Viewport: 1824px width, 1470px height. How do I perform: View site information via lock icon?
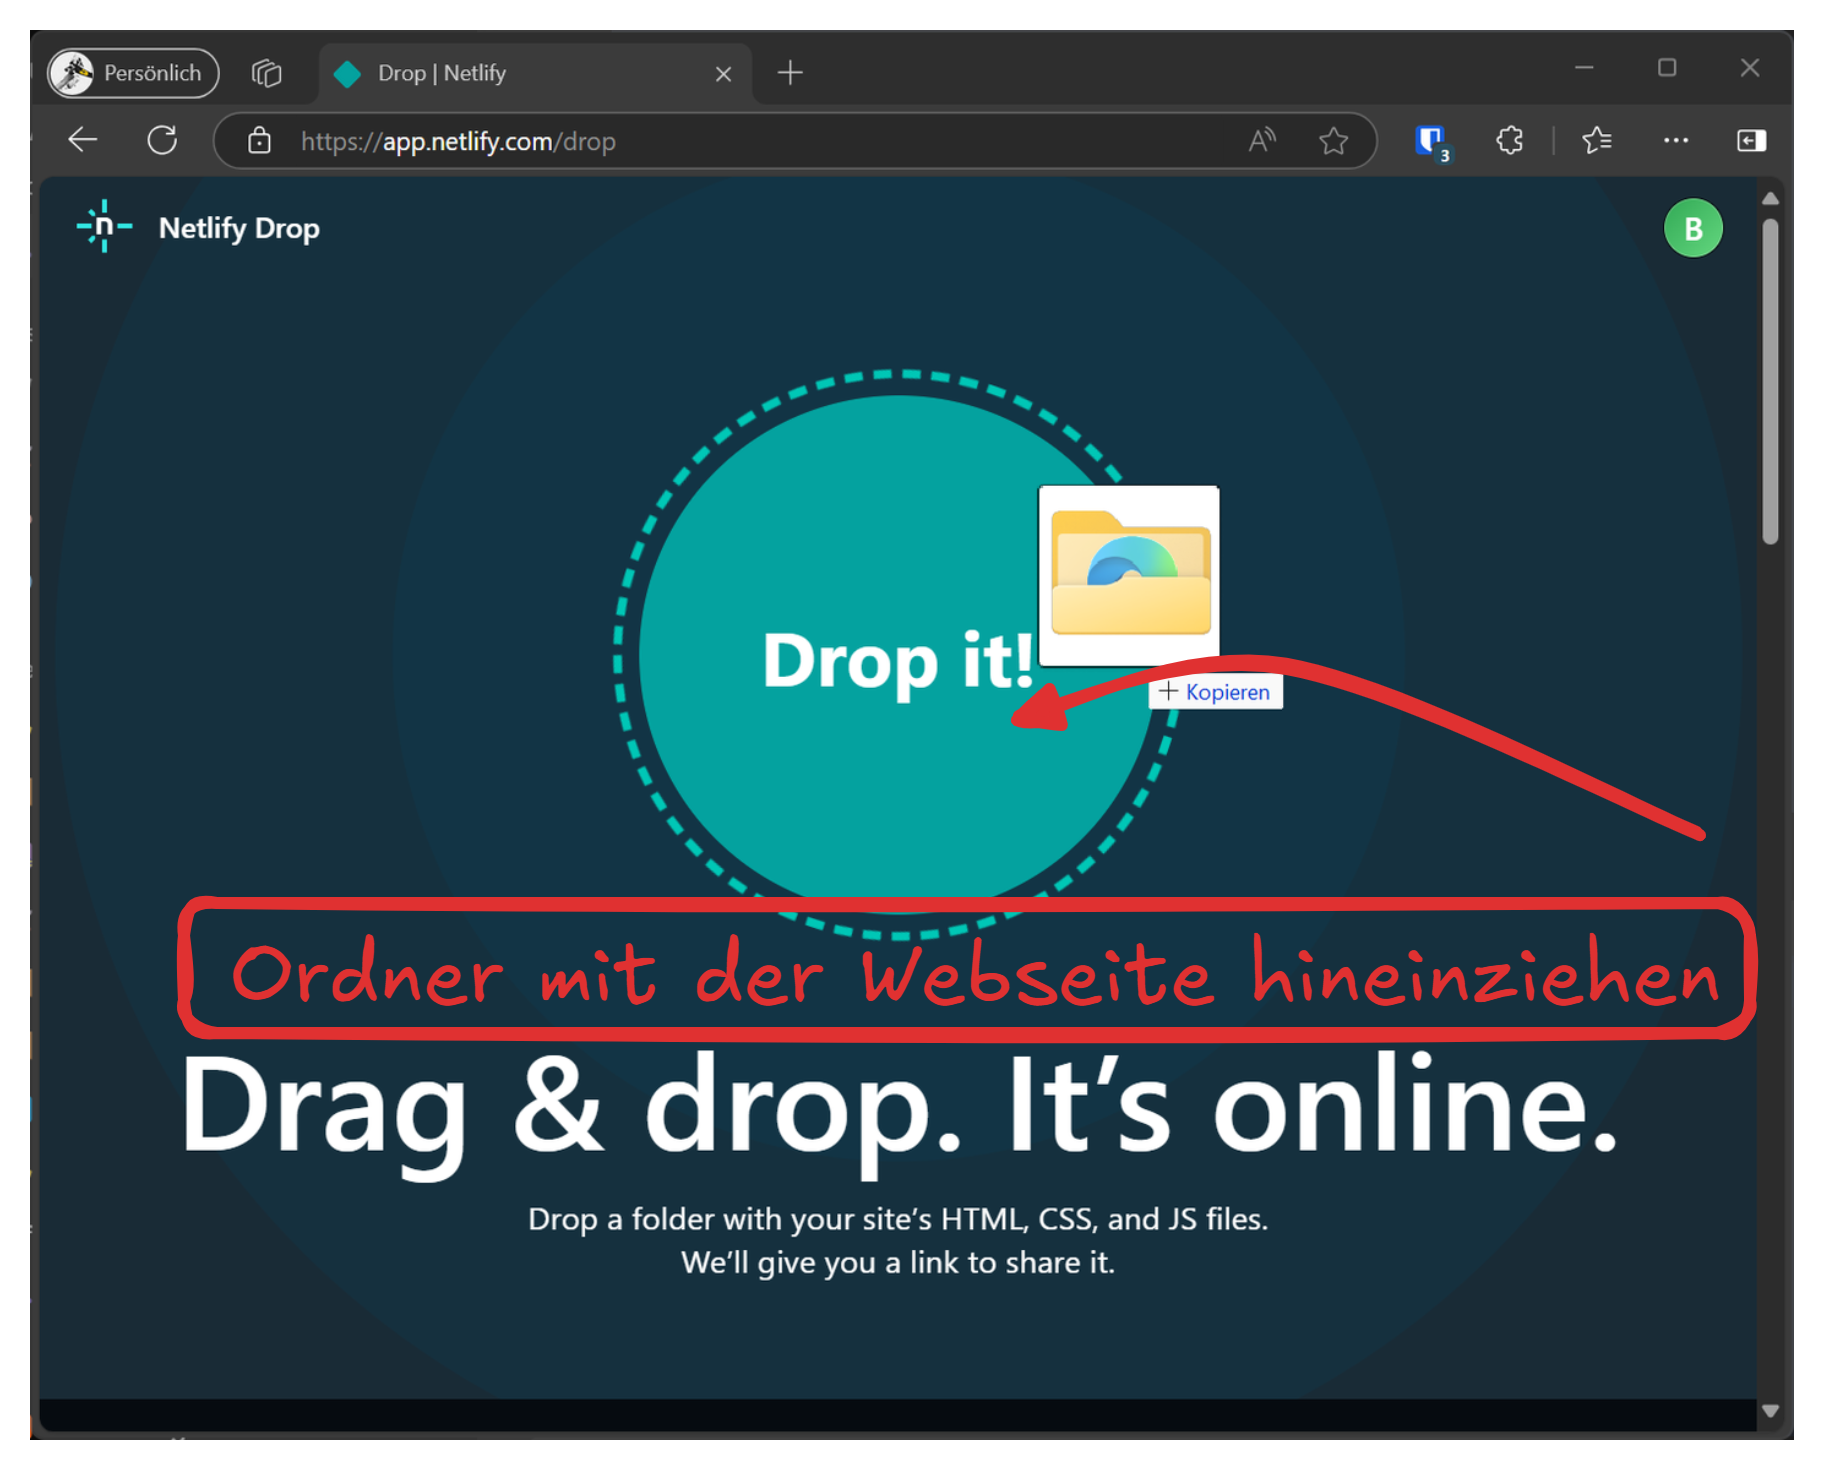tap(259, 141)
